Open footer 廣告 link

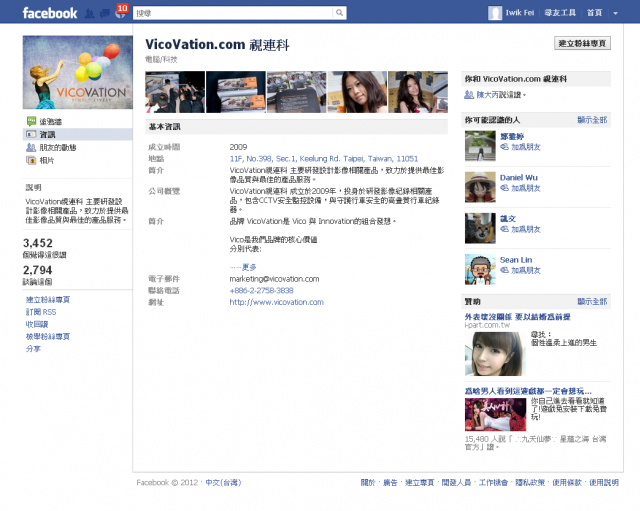pyautogui.click(x=390, y=483)
